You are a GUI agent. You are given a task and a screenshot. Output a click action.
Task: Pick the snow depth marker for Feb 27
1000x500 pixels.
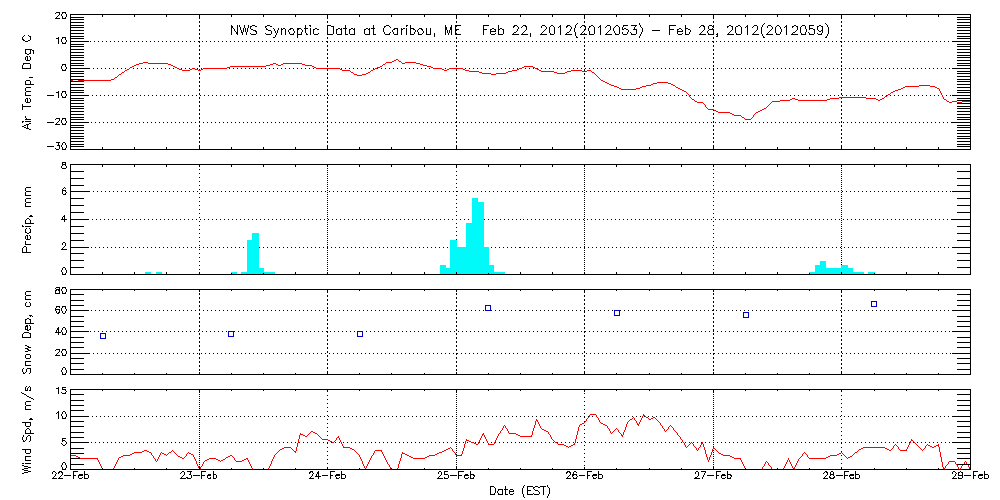746,315
